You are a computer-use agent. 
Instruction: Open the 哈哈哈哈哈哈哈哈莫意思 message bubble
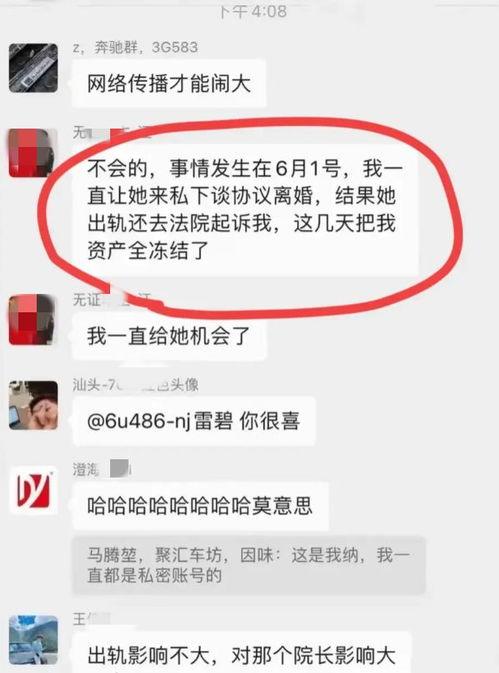click(200, 506)
